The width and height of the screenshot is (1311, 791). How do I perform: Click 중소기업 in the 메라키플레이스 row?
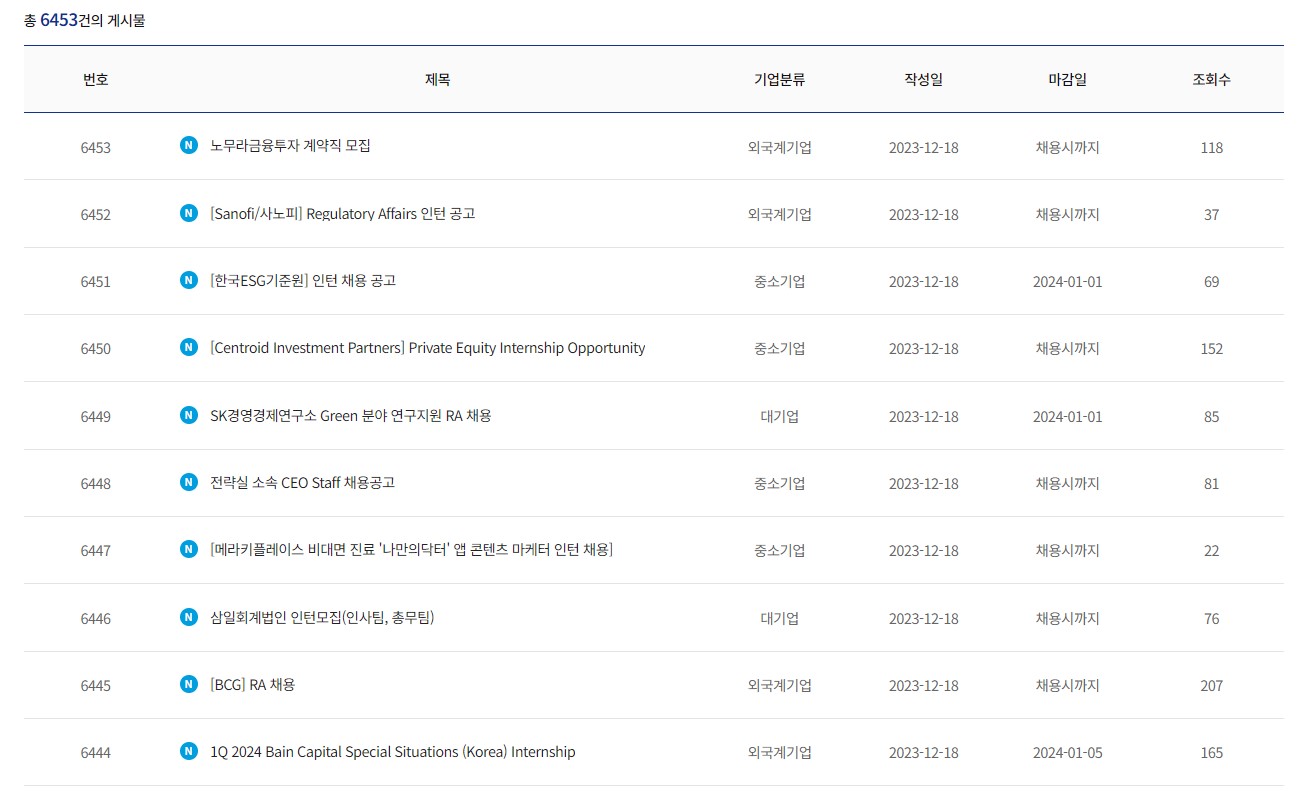pyautogui.click(x=780, y=551)
